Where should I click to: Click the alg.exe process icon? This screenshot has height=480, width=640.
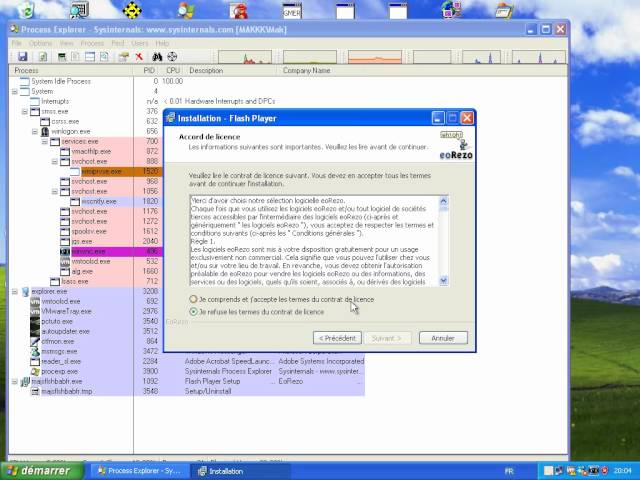(x=65, y=271)
